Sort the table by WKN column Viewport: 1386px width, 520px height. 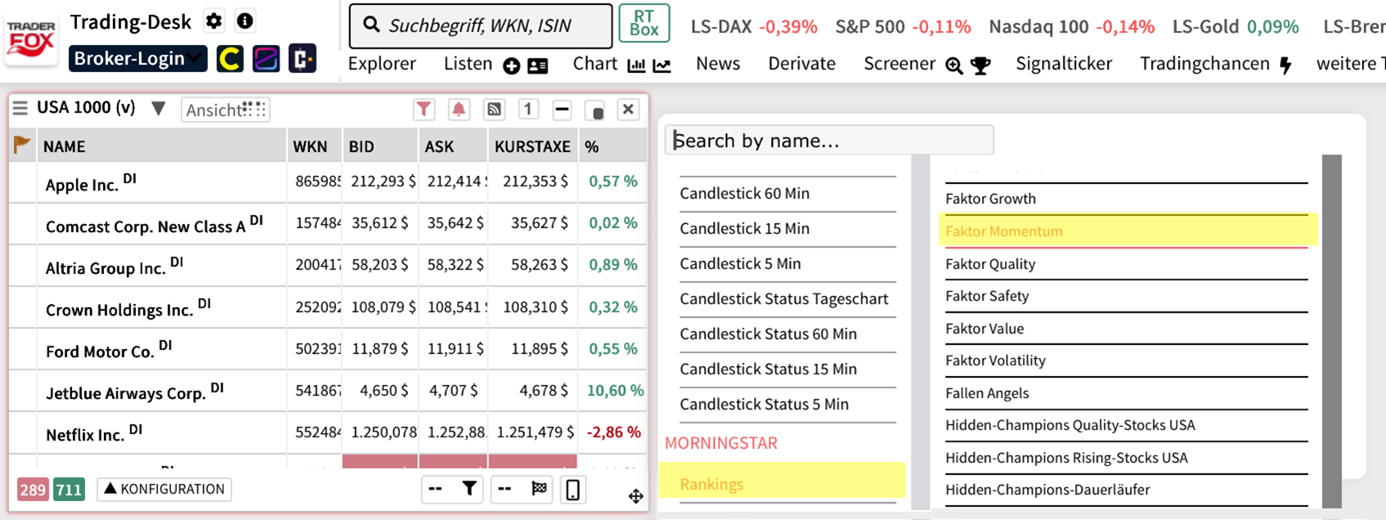coord(314,146)
